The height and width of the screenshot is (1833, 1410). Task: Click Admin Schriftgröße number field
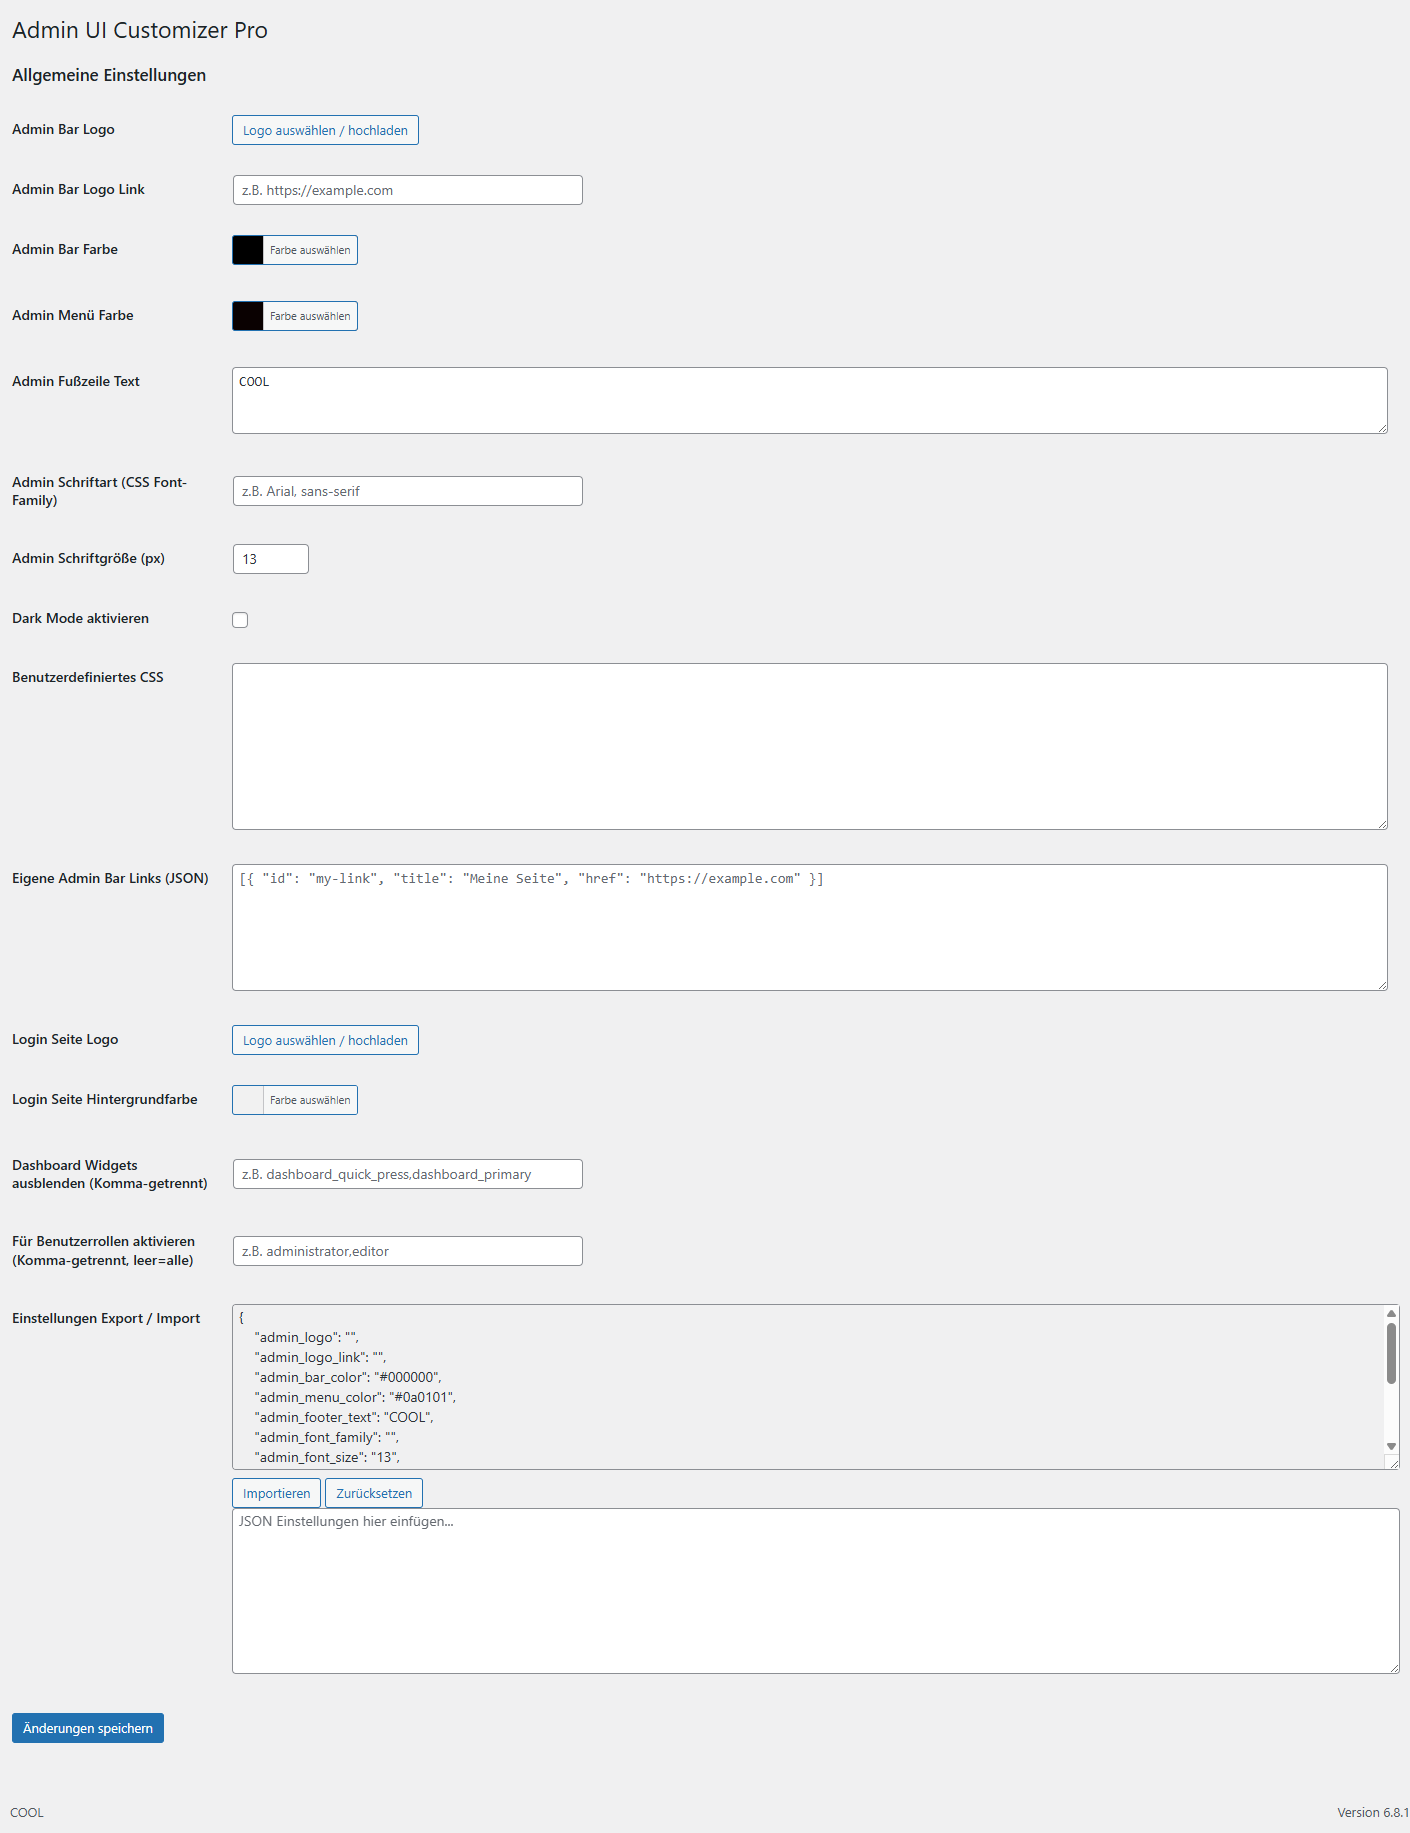[x=270, y=559]
